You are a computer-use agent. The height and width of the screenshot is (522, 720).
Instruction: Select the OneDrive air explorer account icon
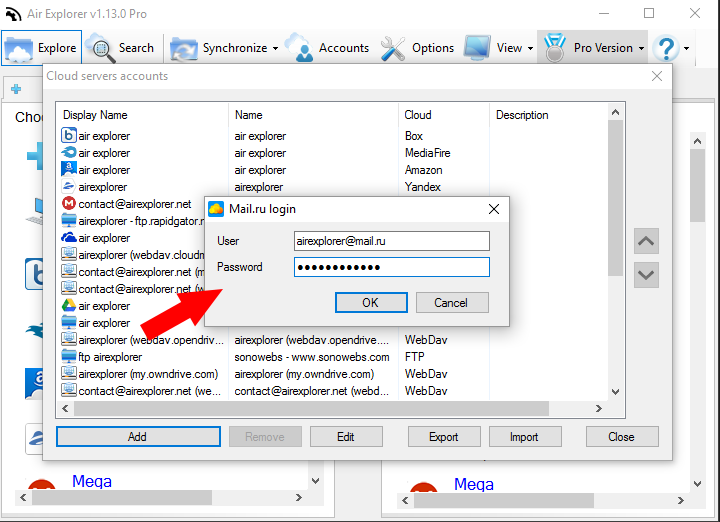tap(68, 237)
